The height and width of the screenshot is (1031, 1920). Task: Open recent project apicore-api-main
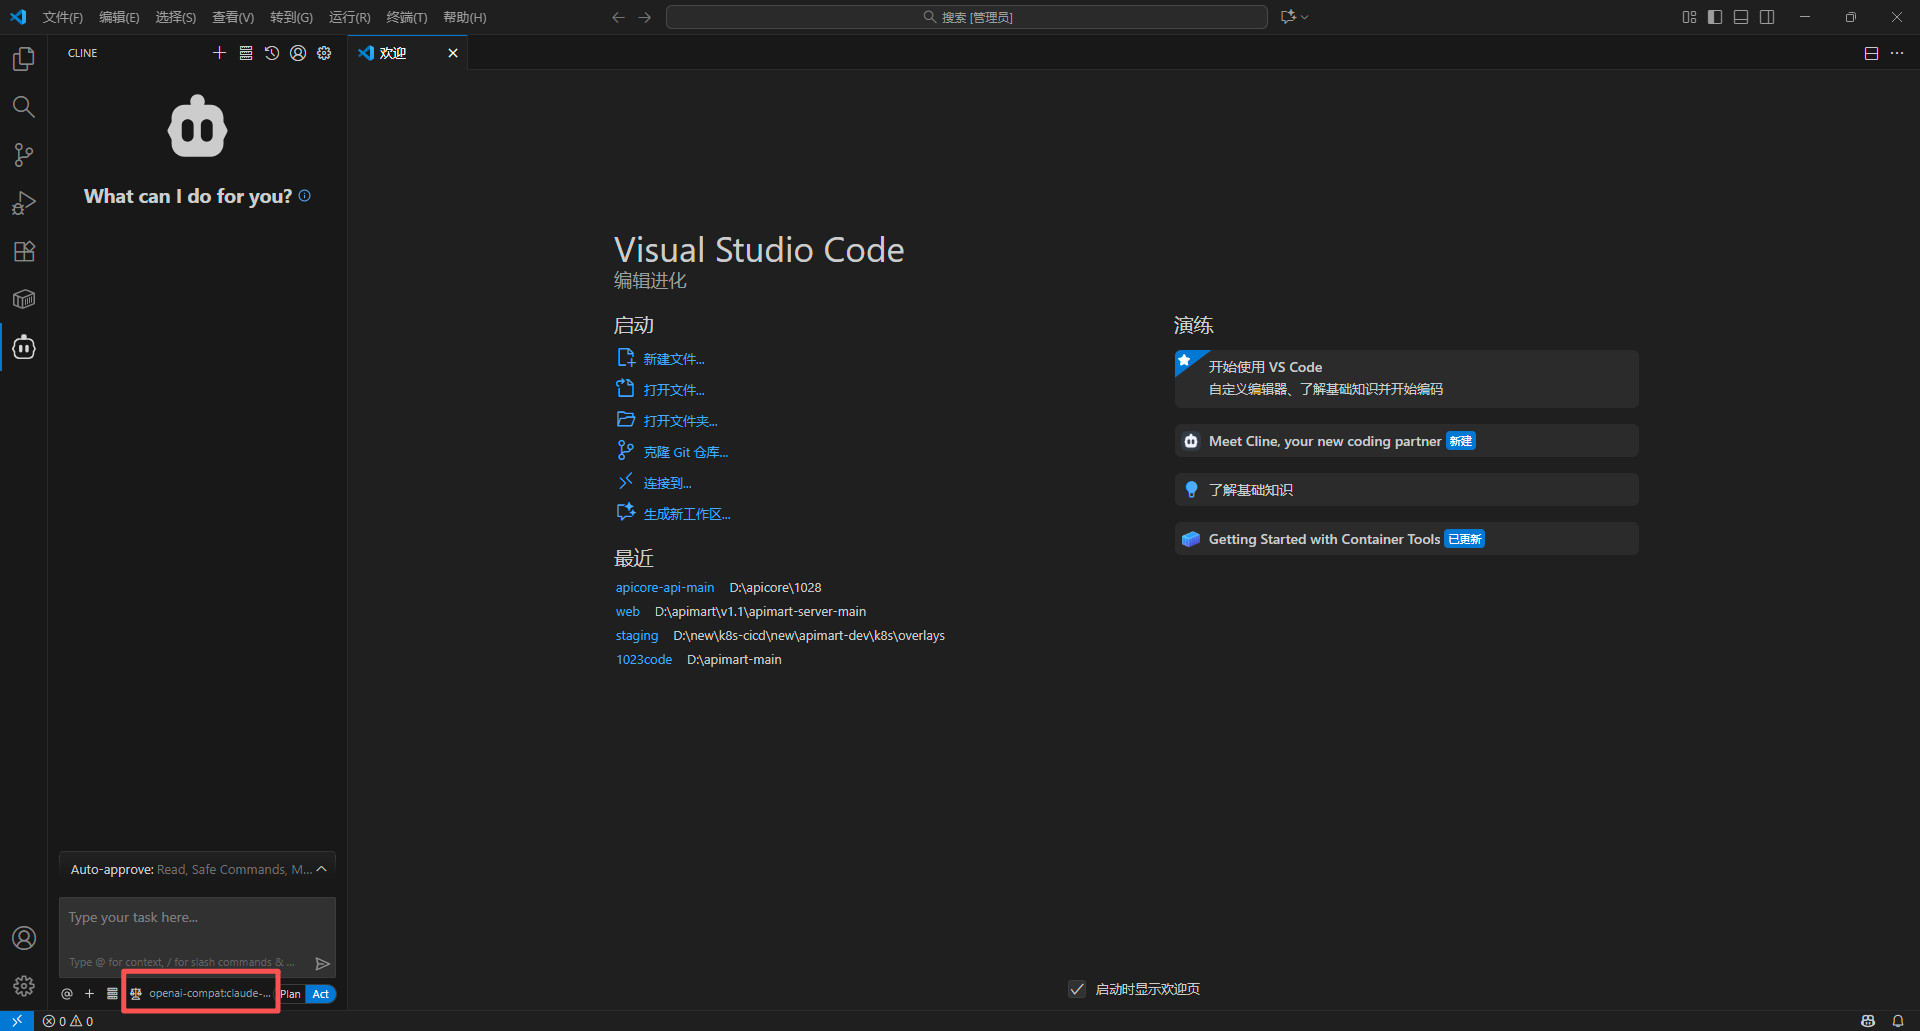[664, 587]
